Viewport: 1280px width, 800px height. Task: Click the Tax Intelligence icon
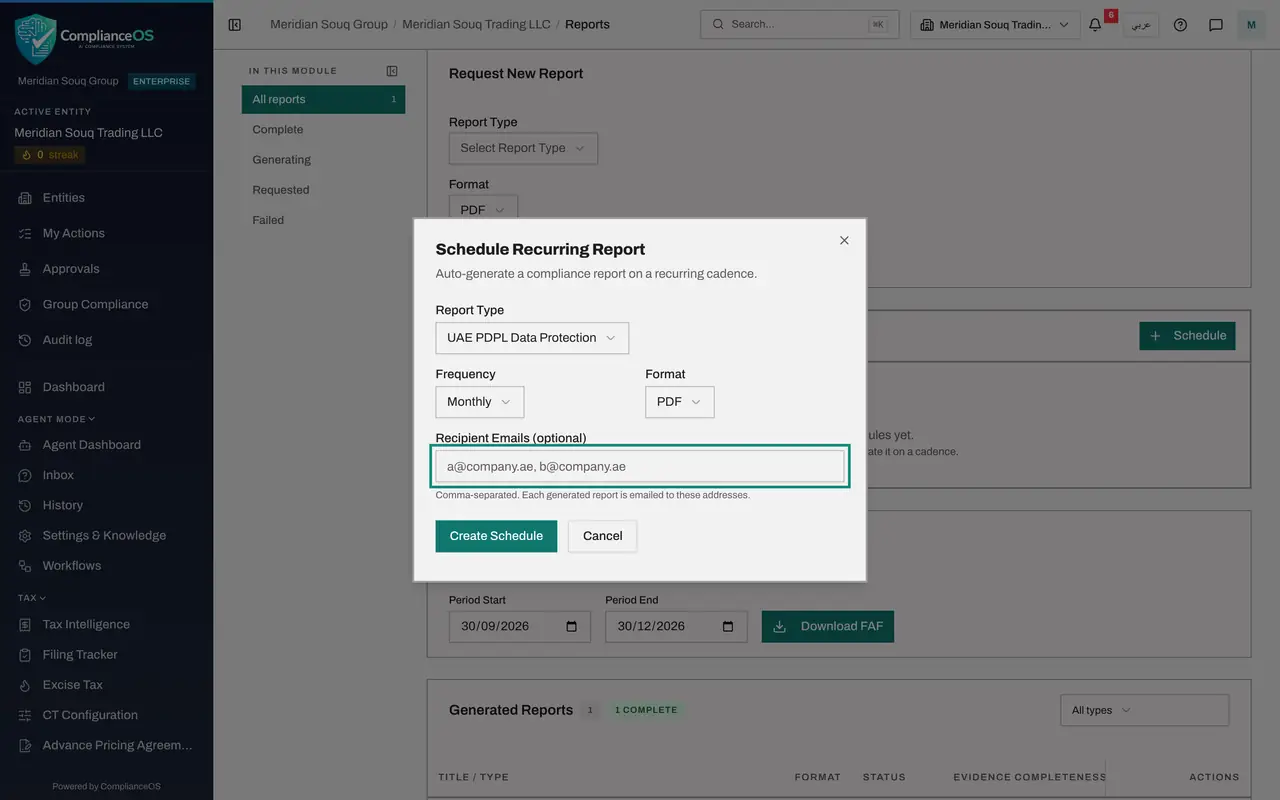[25, 624]
